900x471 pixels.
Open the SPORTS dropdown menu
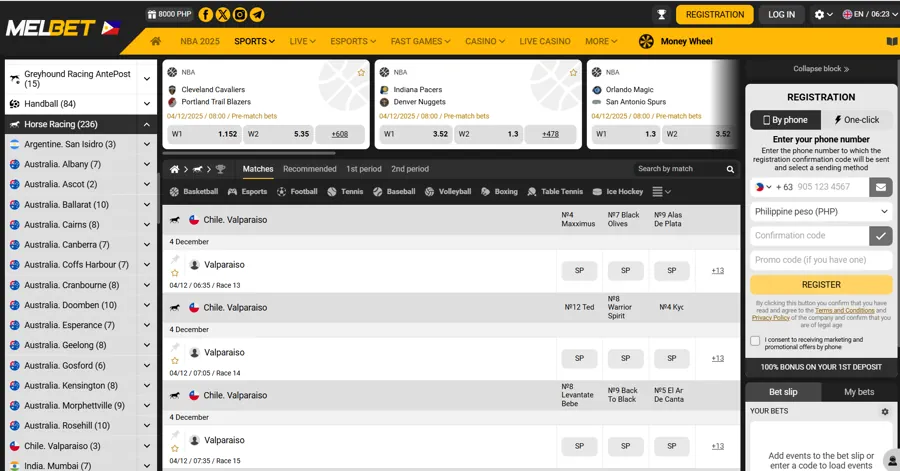pyautogui.click(x=254, y=42)
